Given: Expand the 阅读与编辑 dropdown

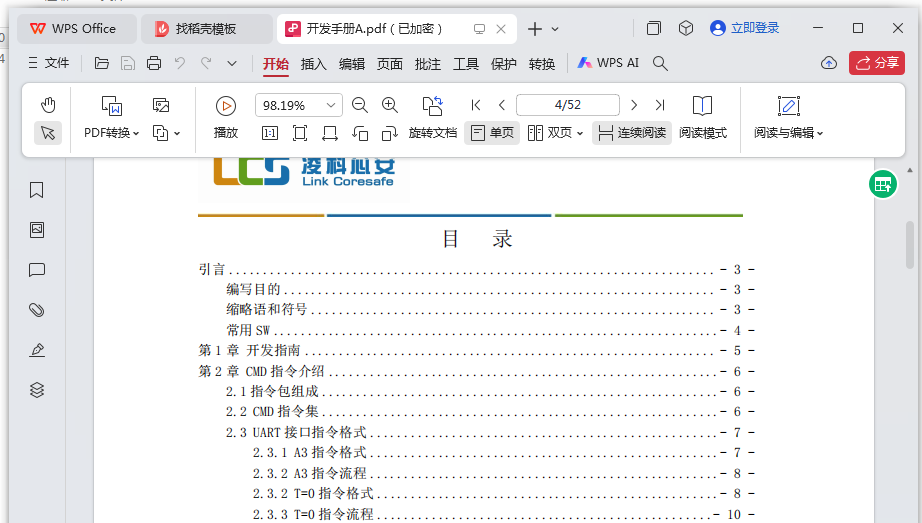Looking at the screenshot, I should [x=788, y=133].
